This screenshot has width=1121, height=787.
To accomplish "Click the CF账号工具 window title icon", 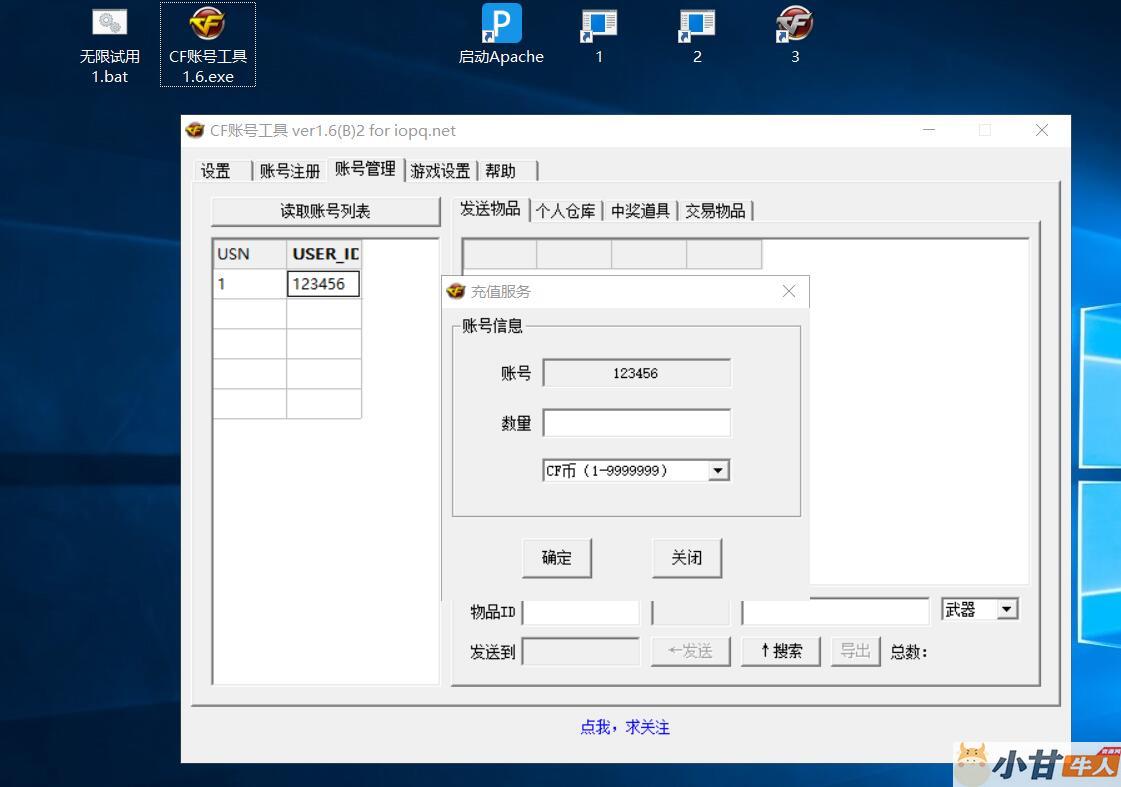I will pos(196,130).
